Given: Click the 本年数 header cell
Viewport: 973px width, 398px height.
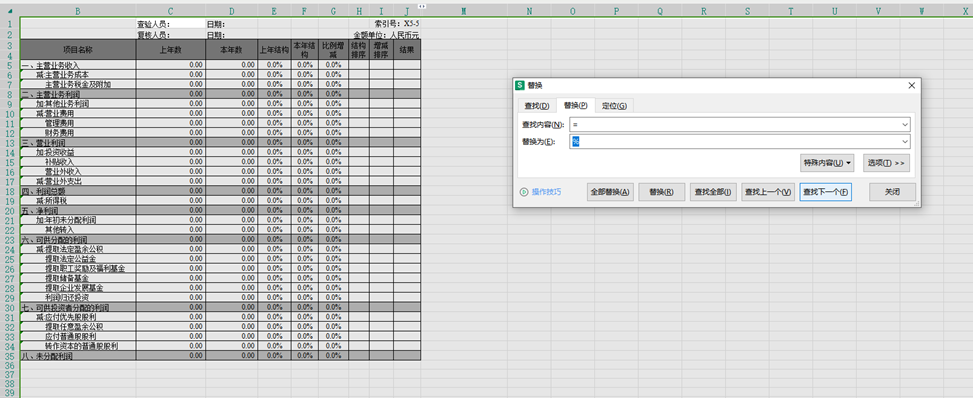Looking at the screenshot, I should coord(231,50).
